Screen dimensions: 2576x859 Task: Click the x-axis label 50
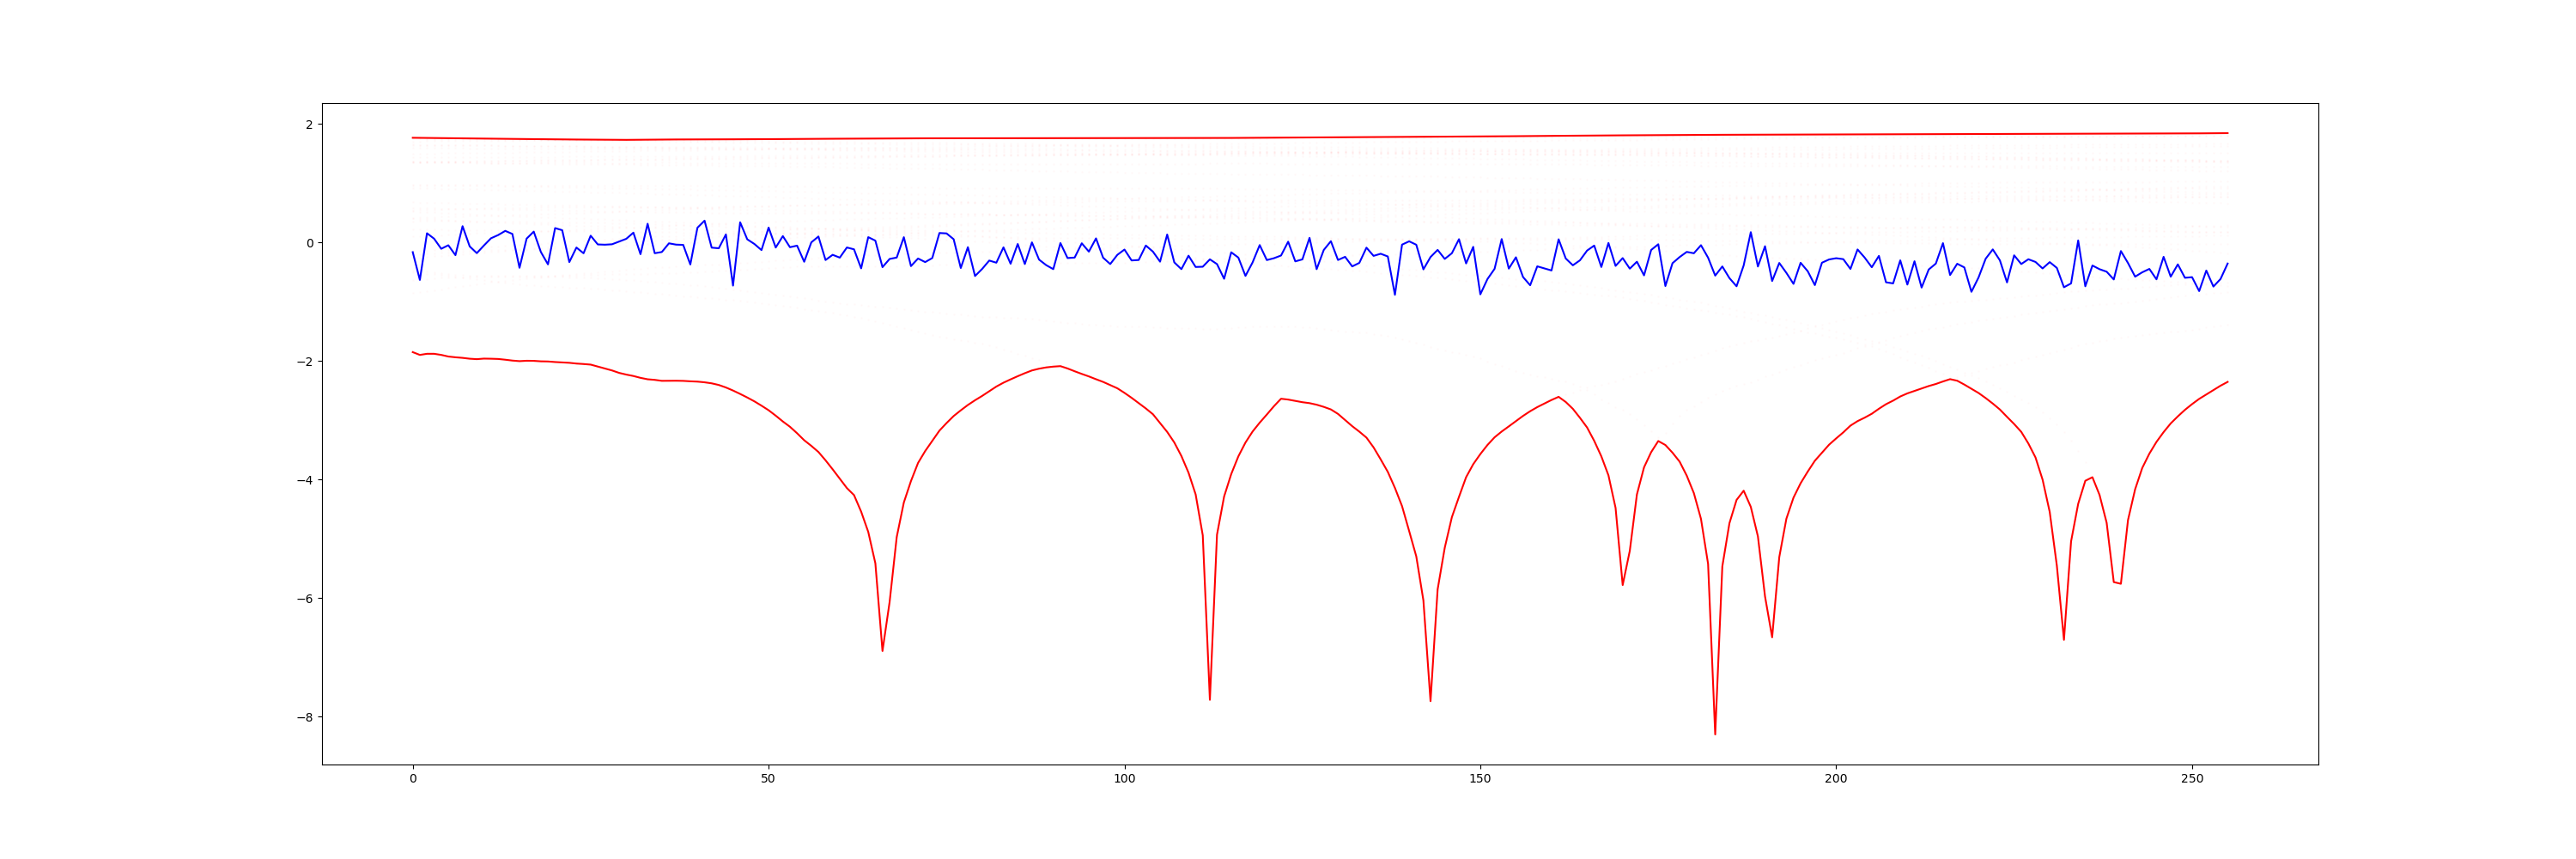[x=768, y=779]
